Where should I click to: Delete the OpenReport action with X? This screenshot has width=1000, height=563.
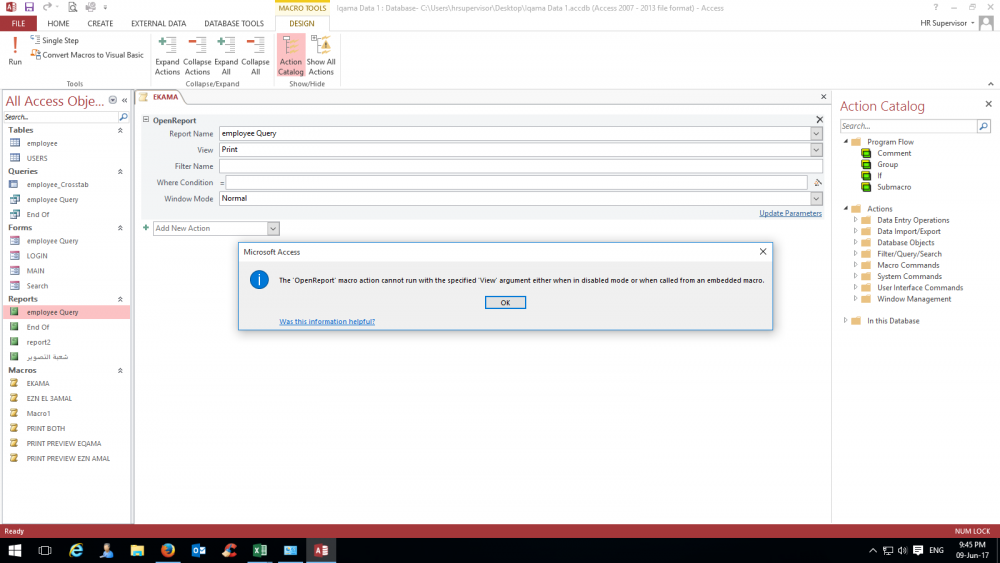point(820,119)
